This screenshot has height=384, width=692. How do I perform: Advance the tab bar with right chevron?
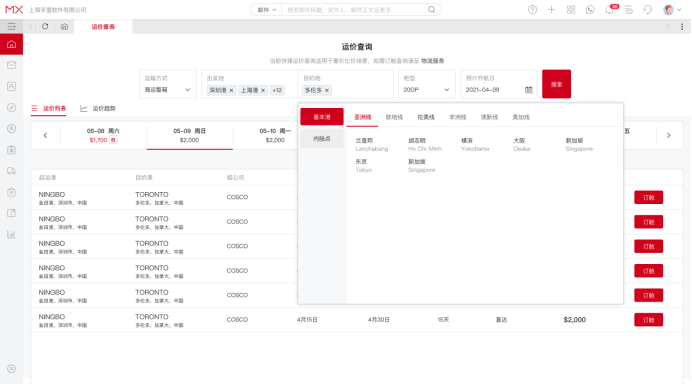(x=668, y=26)
